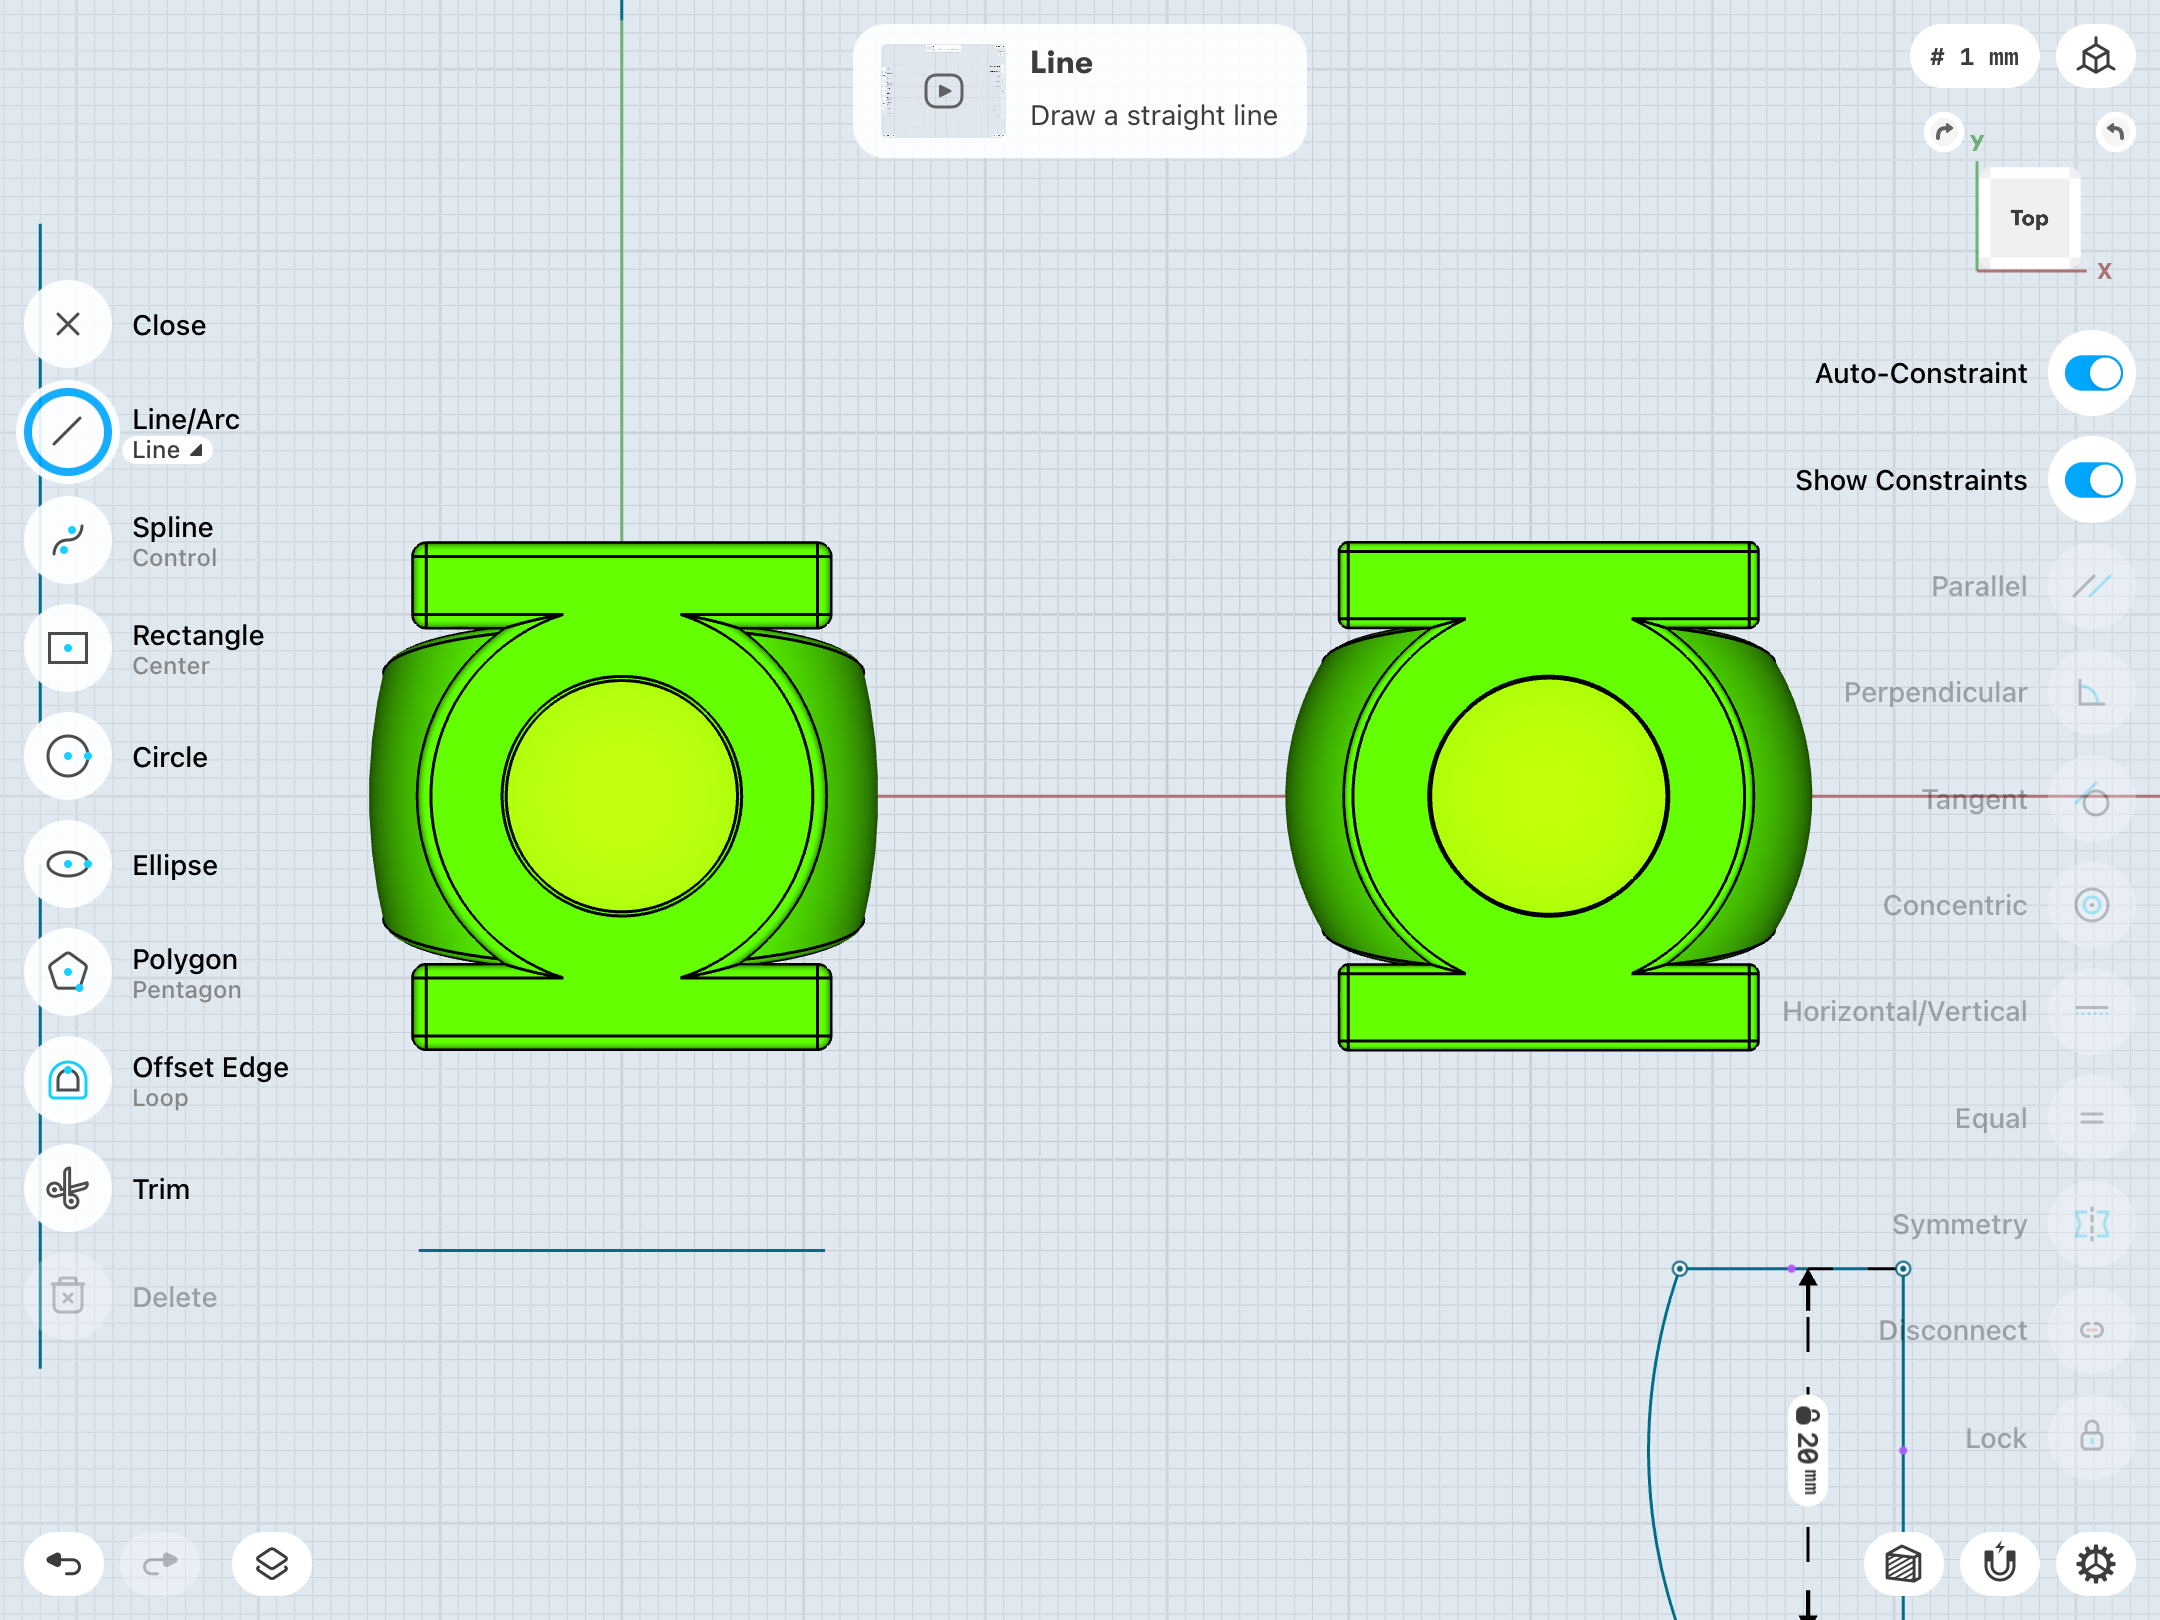The width and height of the screenshot is (2160, 1620).
Task: Apply the Parallel constraint
Action: click(x=2092, y=586)
